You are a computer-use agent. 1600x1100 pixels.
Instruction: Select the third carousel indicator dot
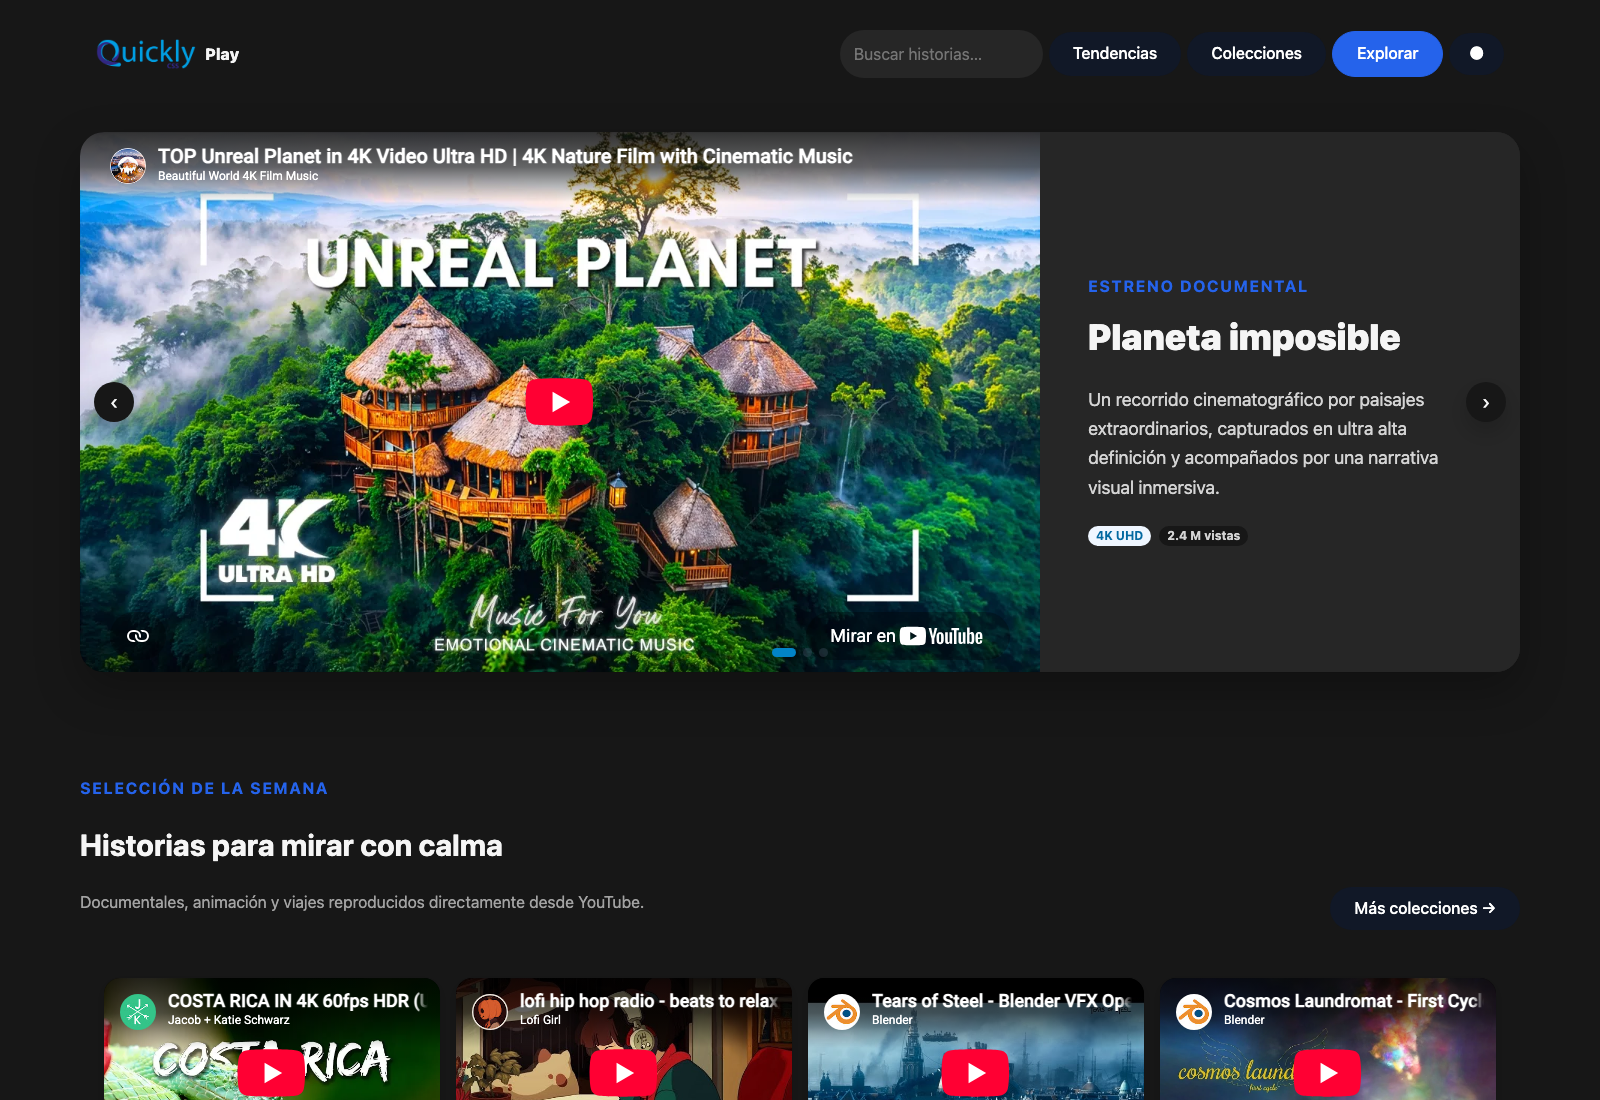pyautogui.click(x=824, y=652)
